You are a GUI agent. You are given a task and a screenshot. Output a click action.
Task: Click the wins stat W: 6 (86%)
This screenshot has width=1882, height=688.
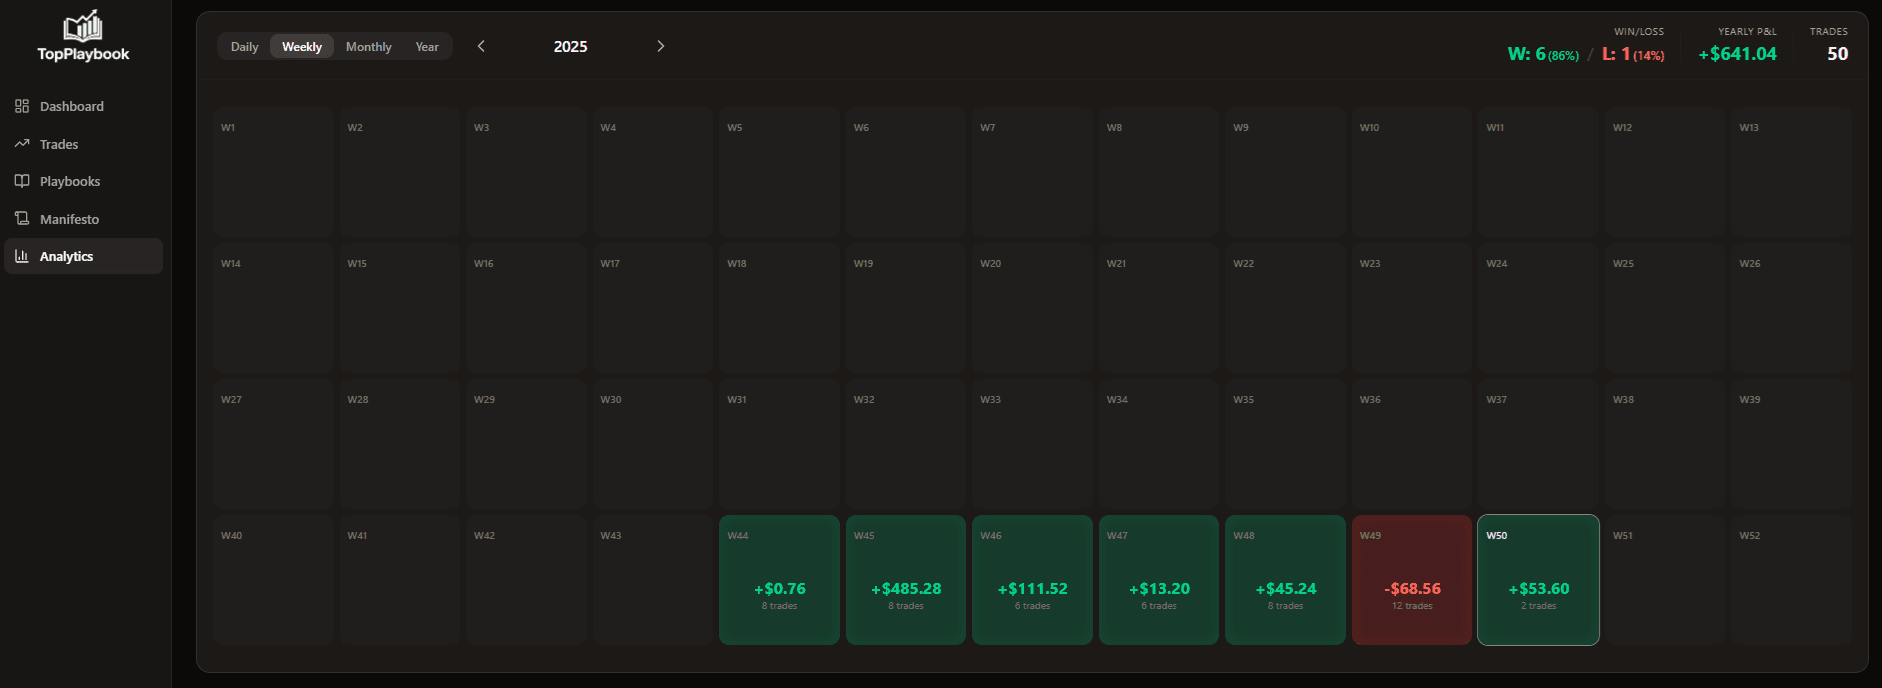[x=1543, y=54]
